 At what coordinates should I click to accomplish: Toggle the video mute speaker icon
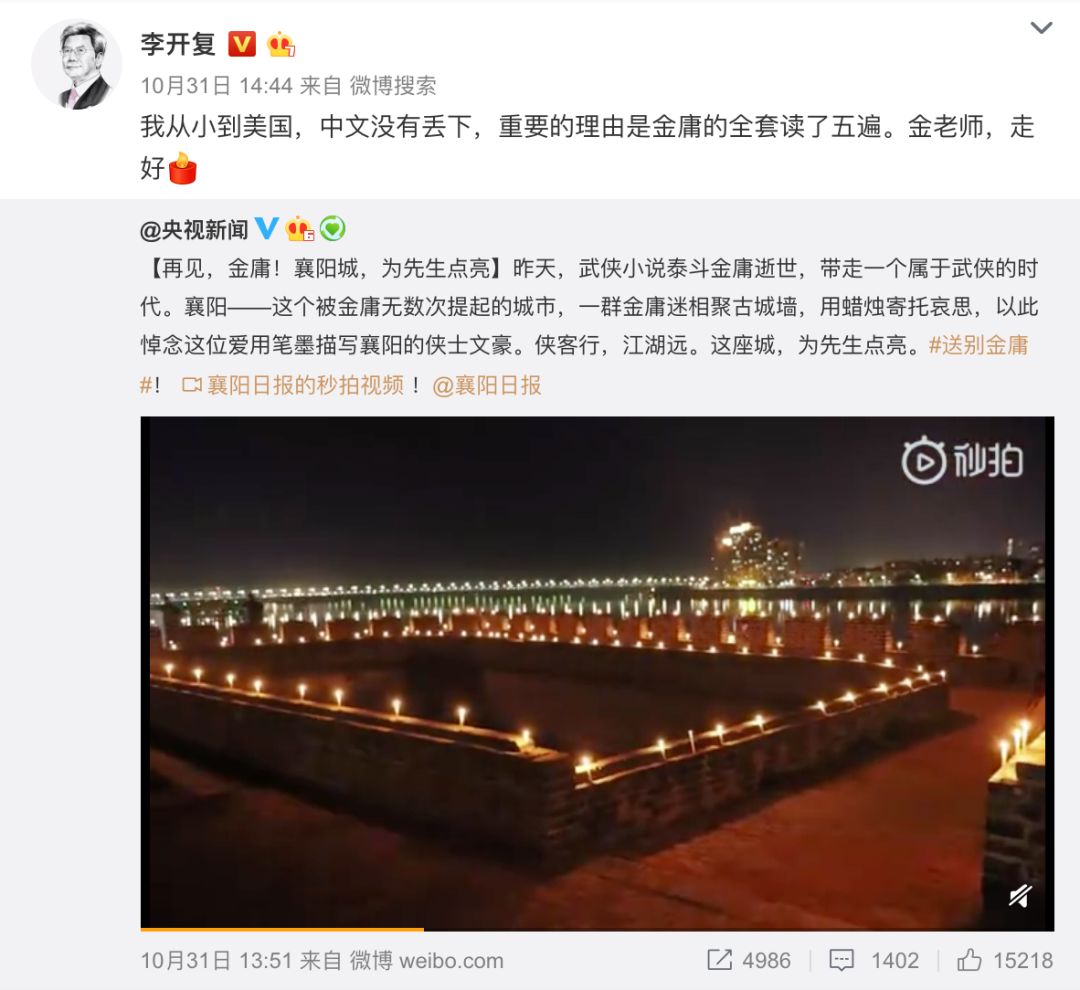(x=1020, y=896)
